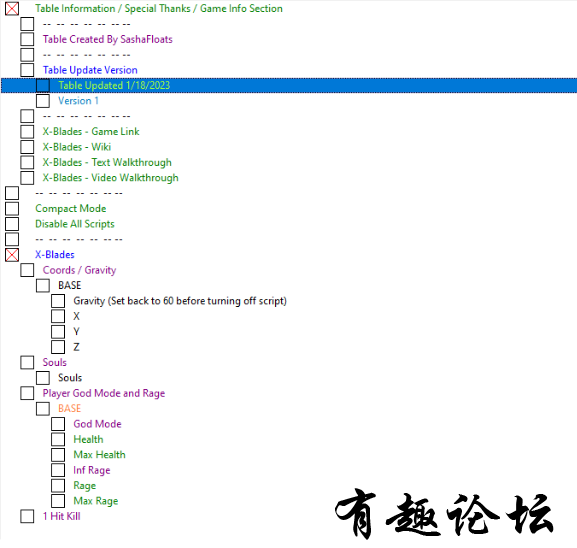Image resolution: width=577 pixels, height=548 pixels.
Task: Tick the black BASE checkbox under Coords / Gravity
Action: (43, 286)
